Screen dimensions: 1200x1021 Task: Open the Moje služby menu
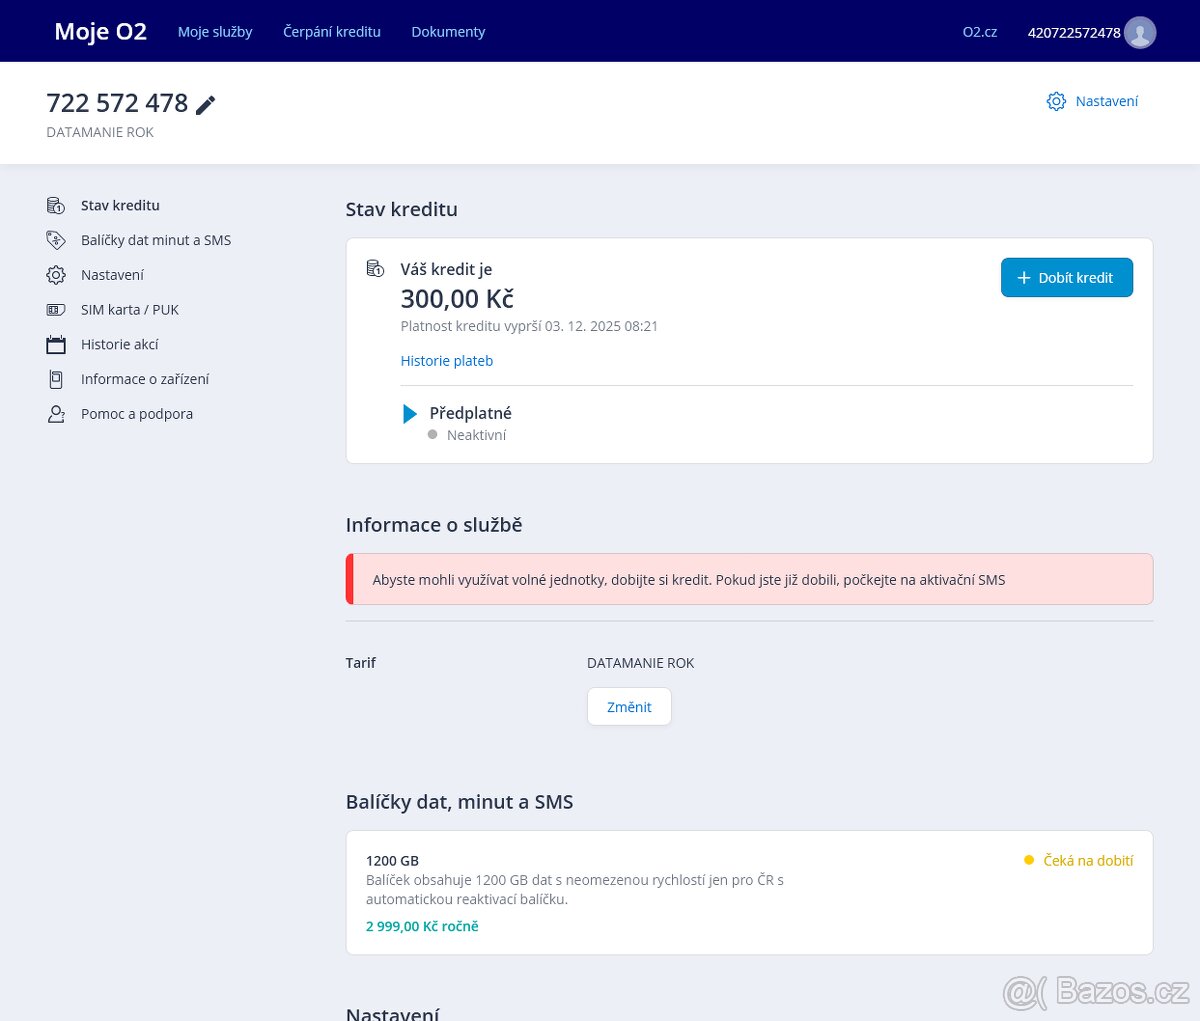pos(215,31)
